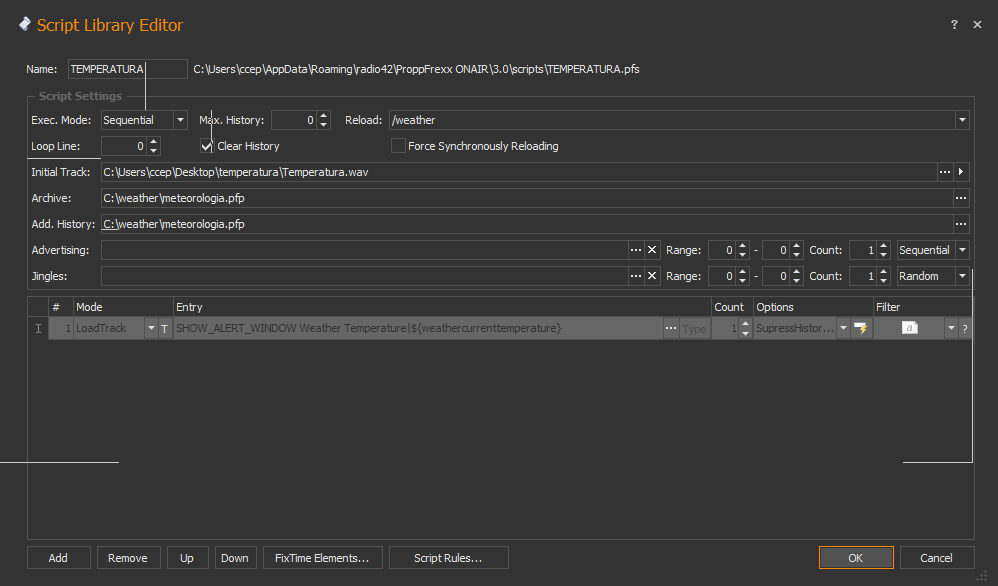Viewport: 998px width, 586px height.
Task: Open the Jingles Random mode dropdown
Action: (x=962, y=276)
